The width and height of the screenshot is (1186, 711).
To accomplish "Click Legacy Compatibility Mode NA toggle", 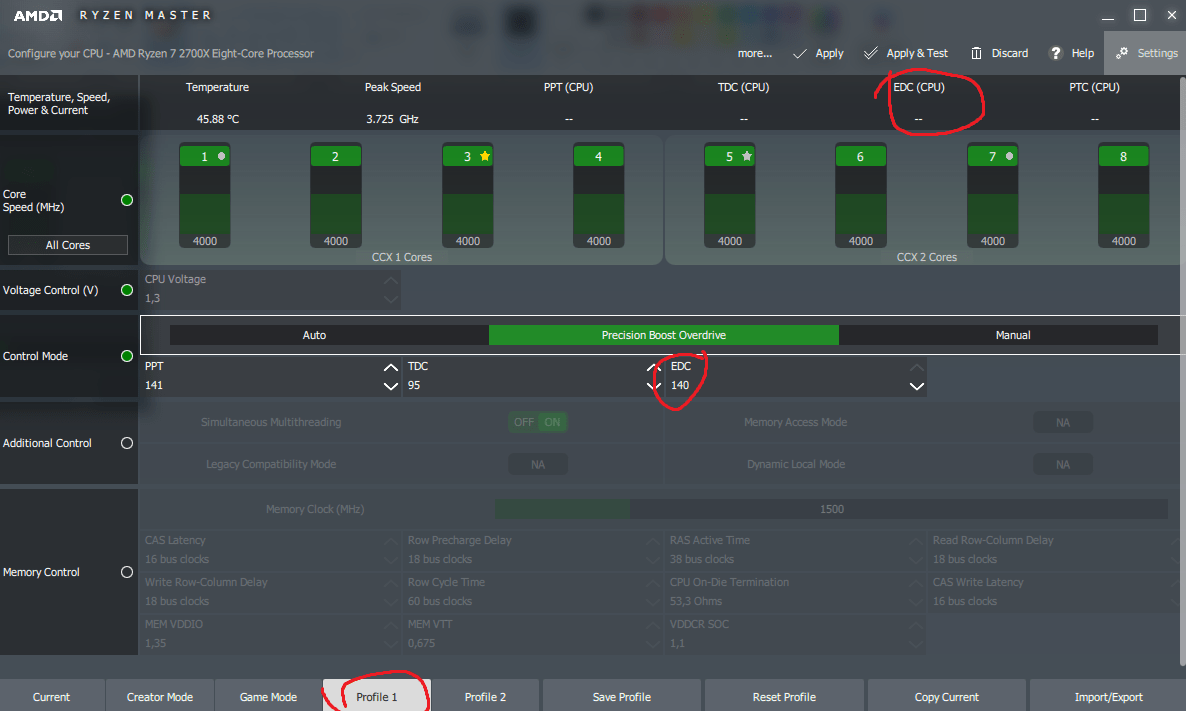I will click(538, 464).
